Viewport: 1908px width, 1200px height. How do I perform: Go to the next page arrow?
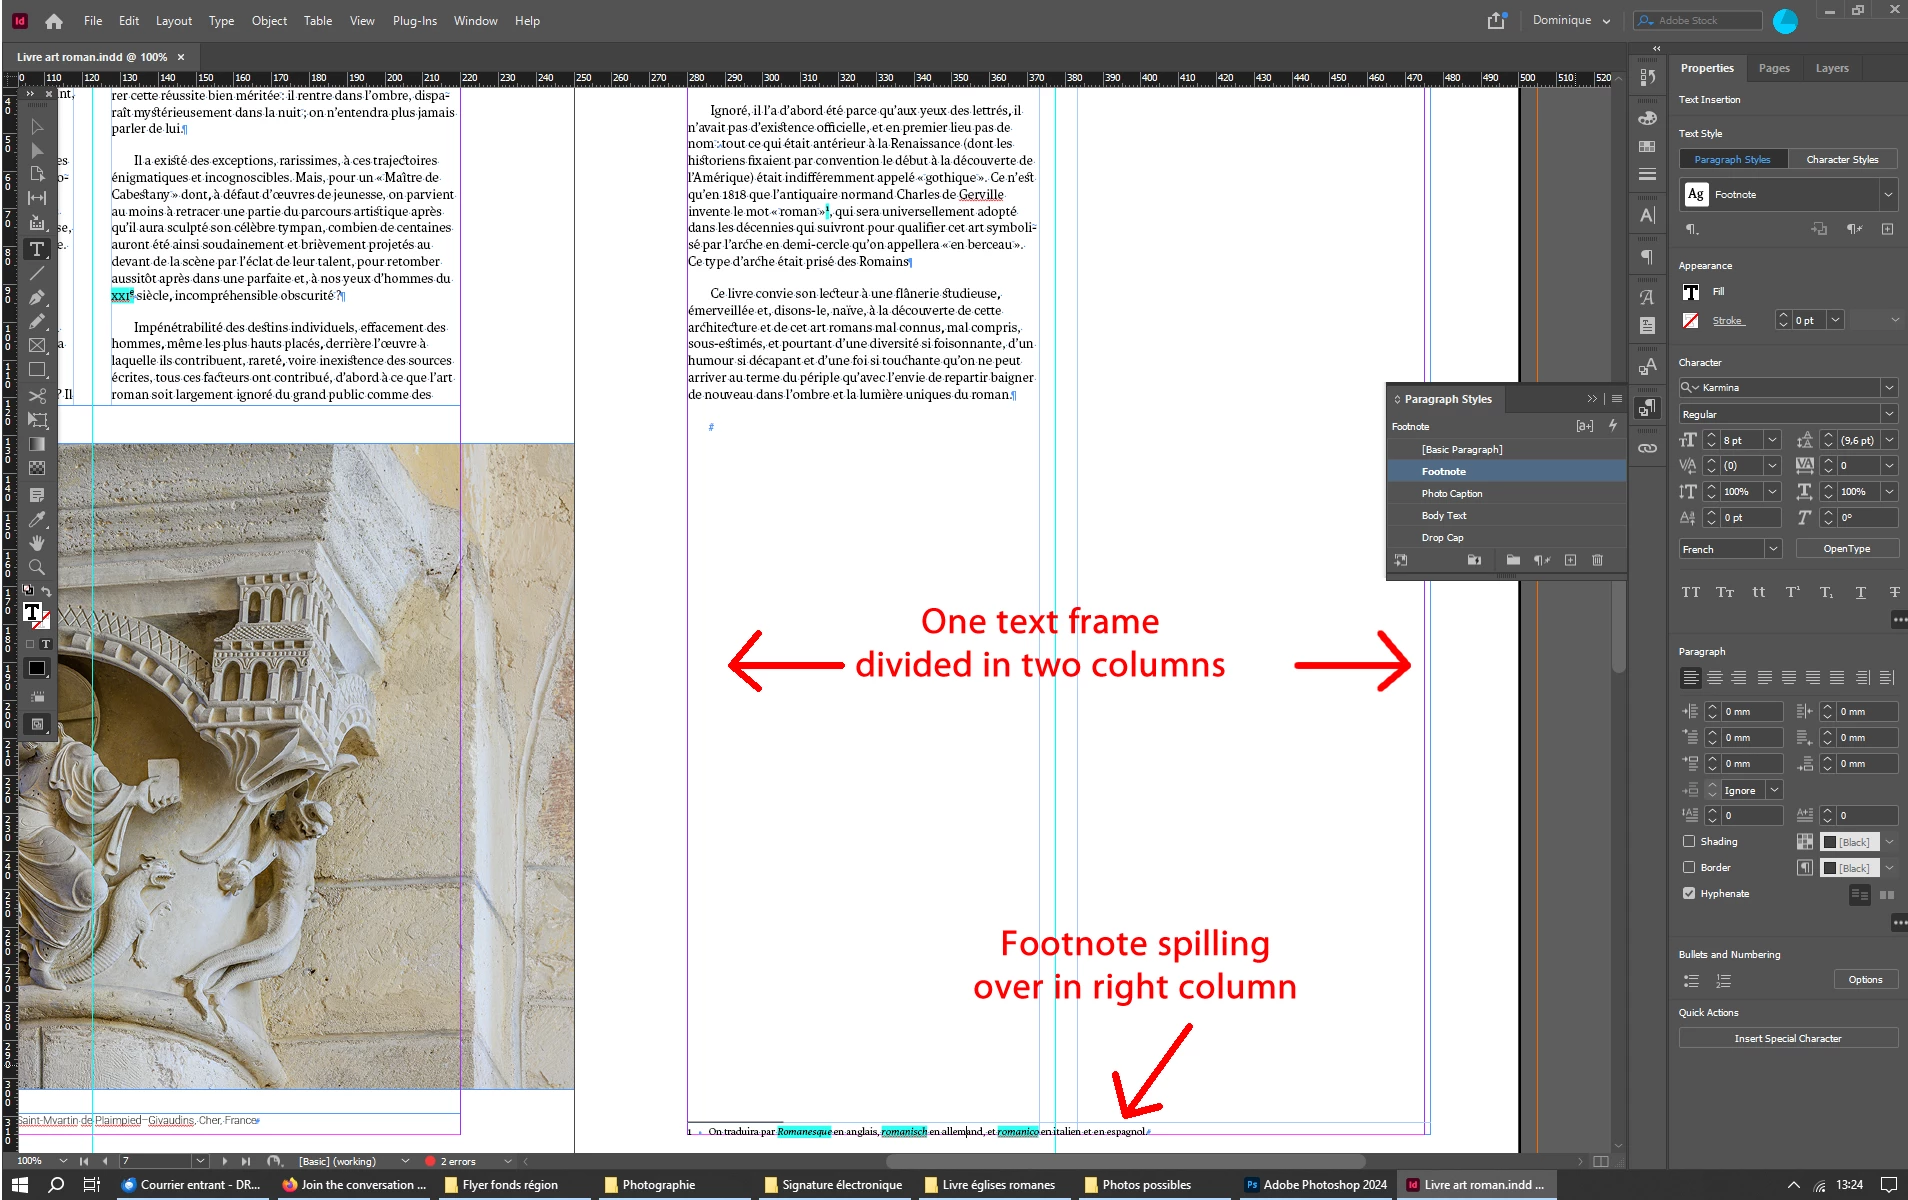(x=224, y=1161)
